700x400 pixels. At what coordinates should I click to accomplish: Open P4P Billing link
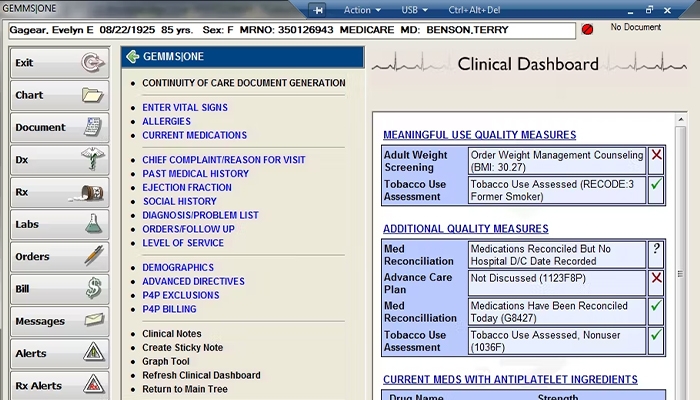point(169,309)
